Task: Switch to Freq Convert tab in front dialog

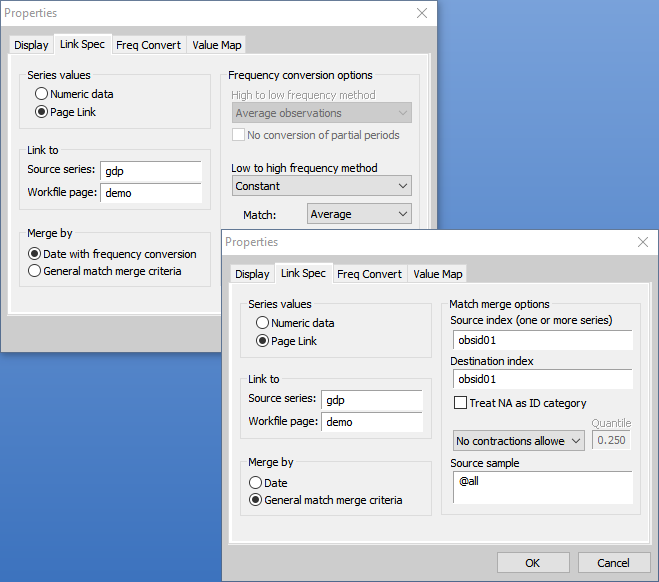Action: [x=369, y=274]
